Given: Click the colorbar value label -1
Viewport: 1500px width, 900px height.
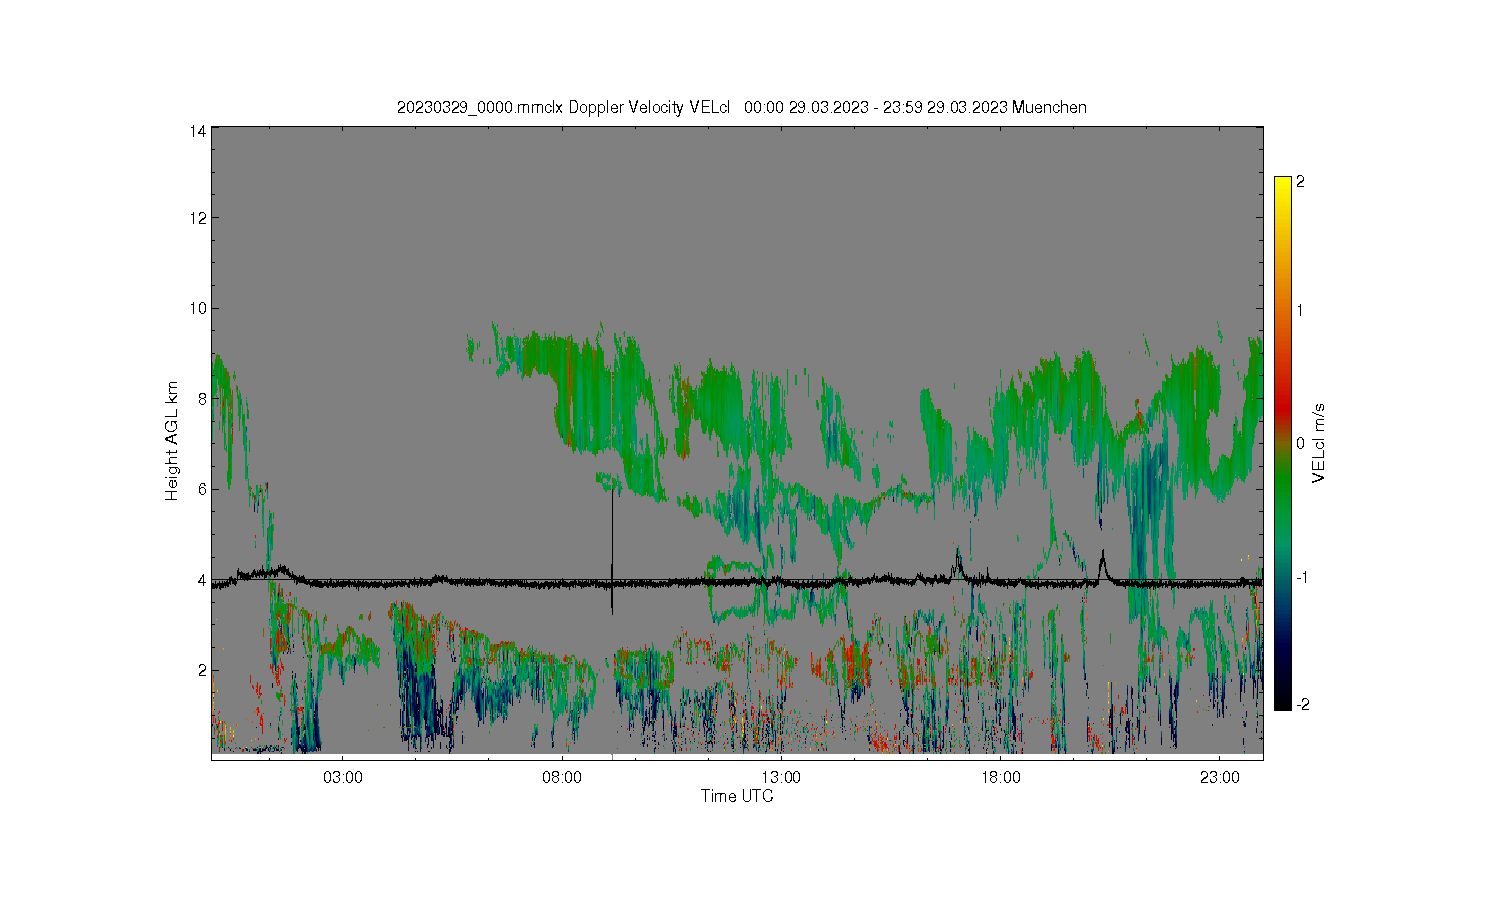Looking at the screenshot, I should (x=1300, y=578).
